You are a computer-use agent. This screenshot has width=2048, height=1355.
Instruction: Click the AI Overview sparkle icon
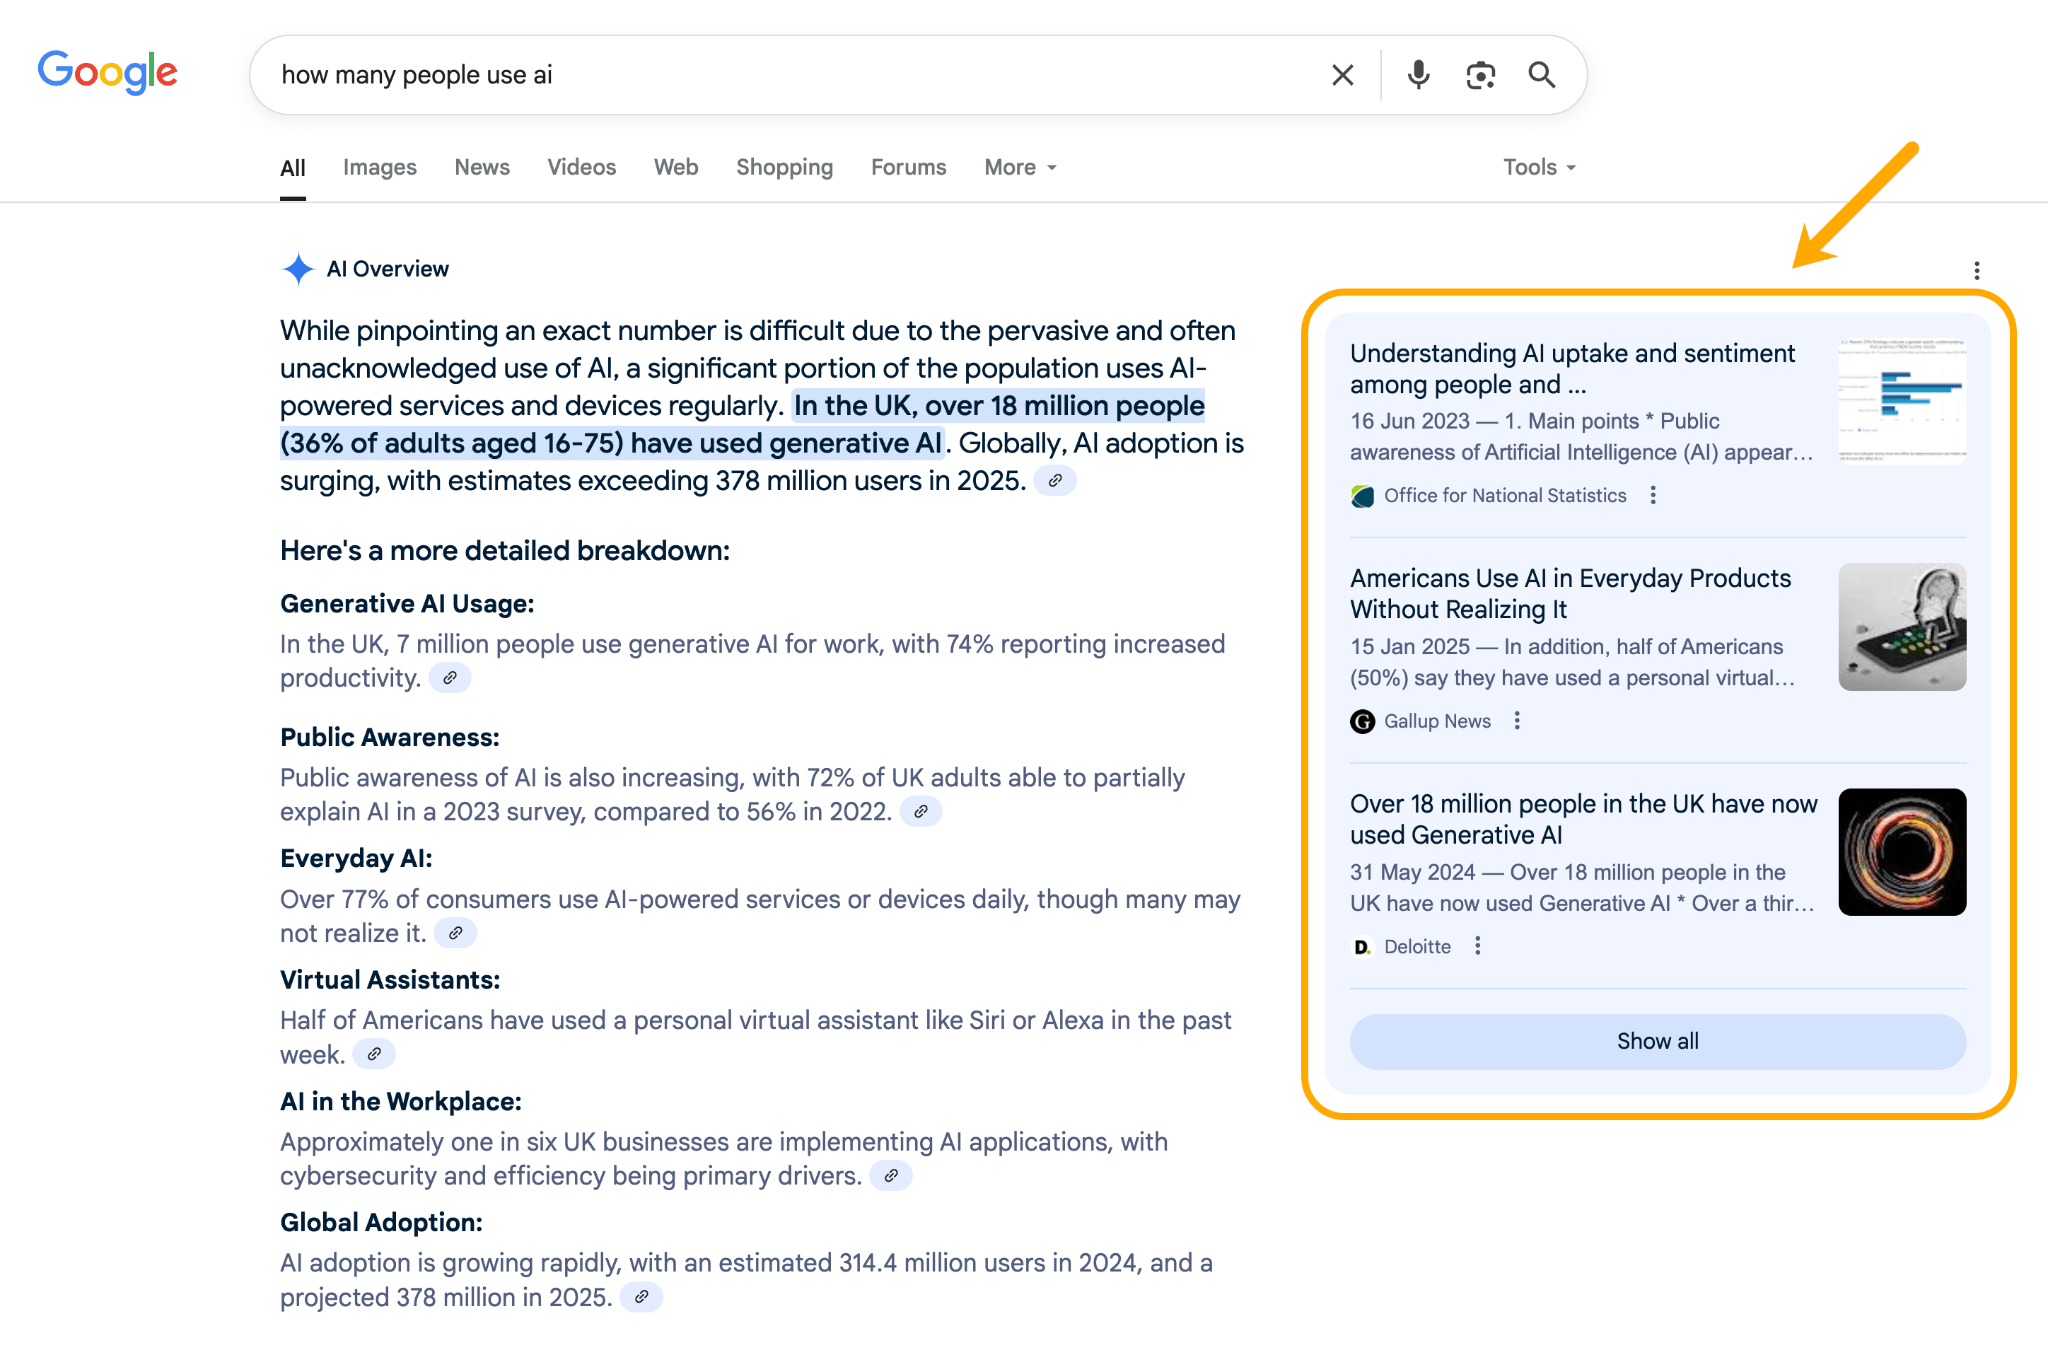297,267
